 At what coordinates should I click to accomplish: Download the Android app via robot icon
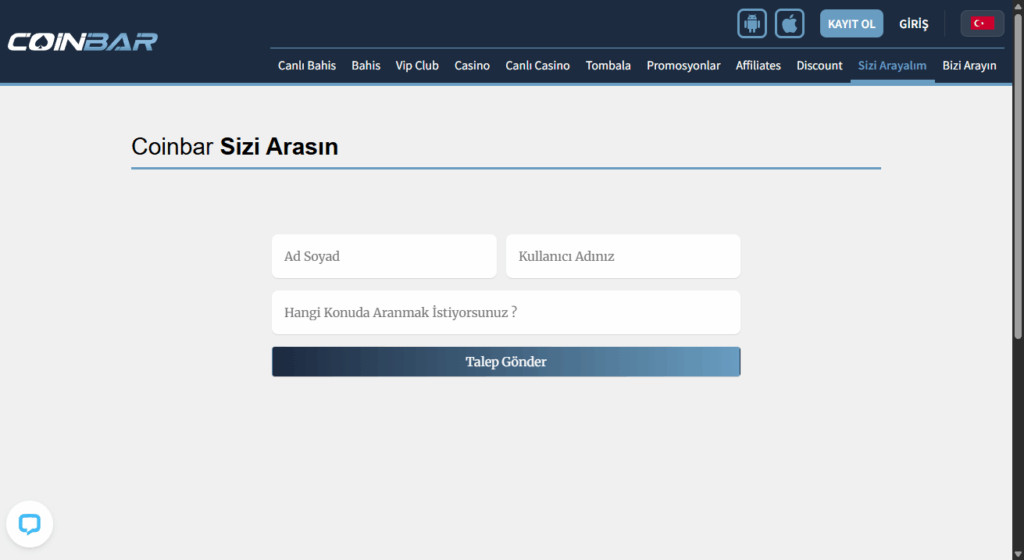(752, 23)
